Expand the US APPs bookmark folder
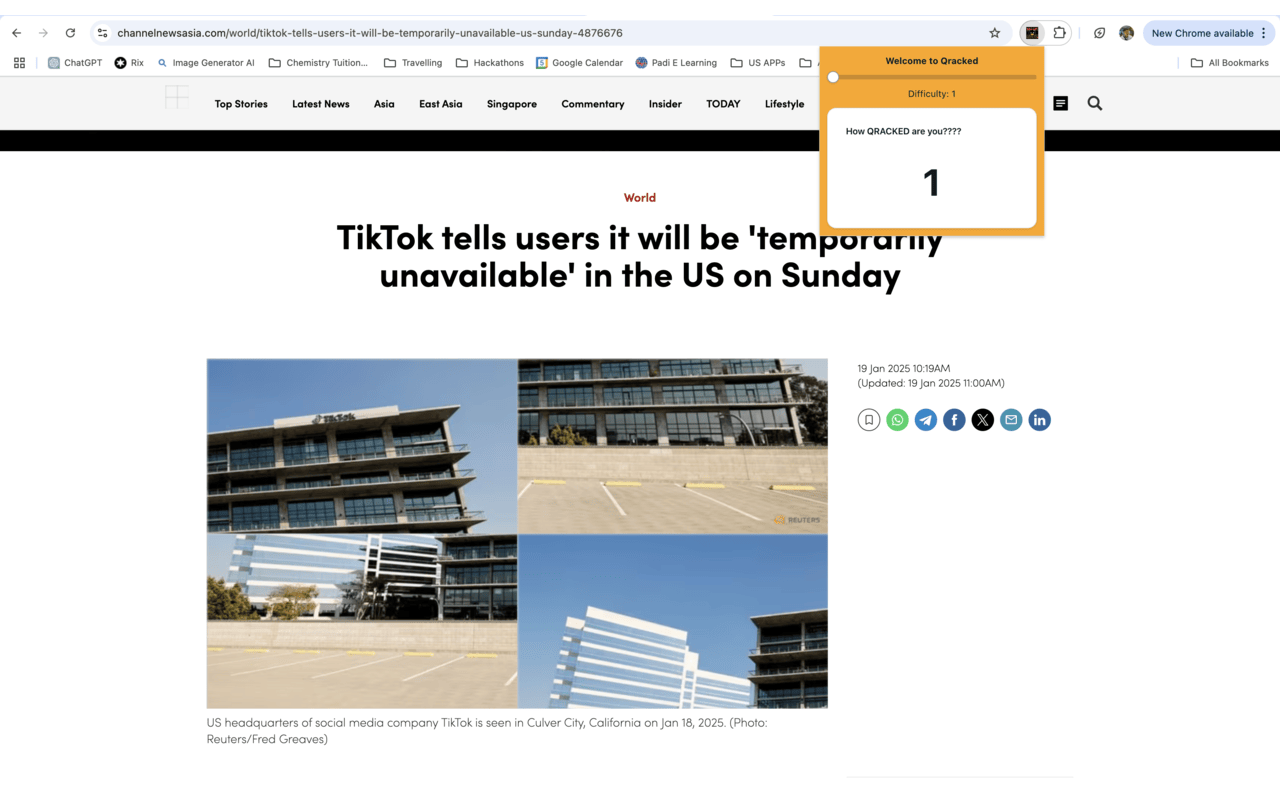Viewport: 1280px width, 800px height. point(758,62)
